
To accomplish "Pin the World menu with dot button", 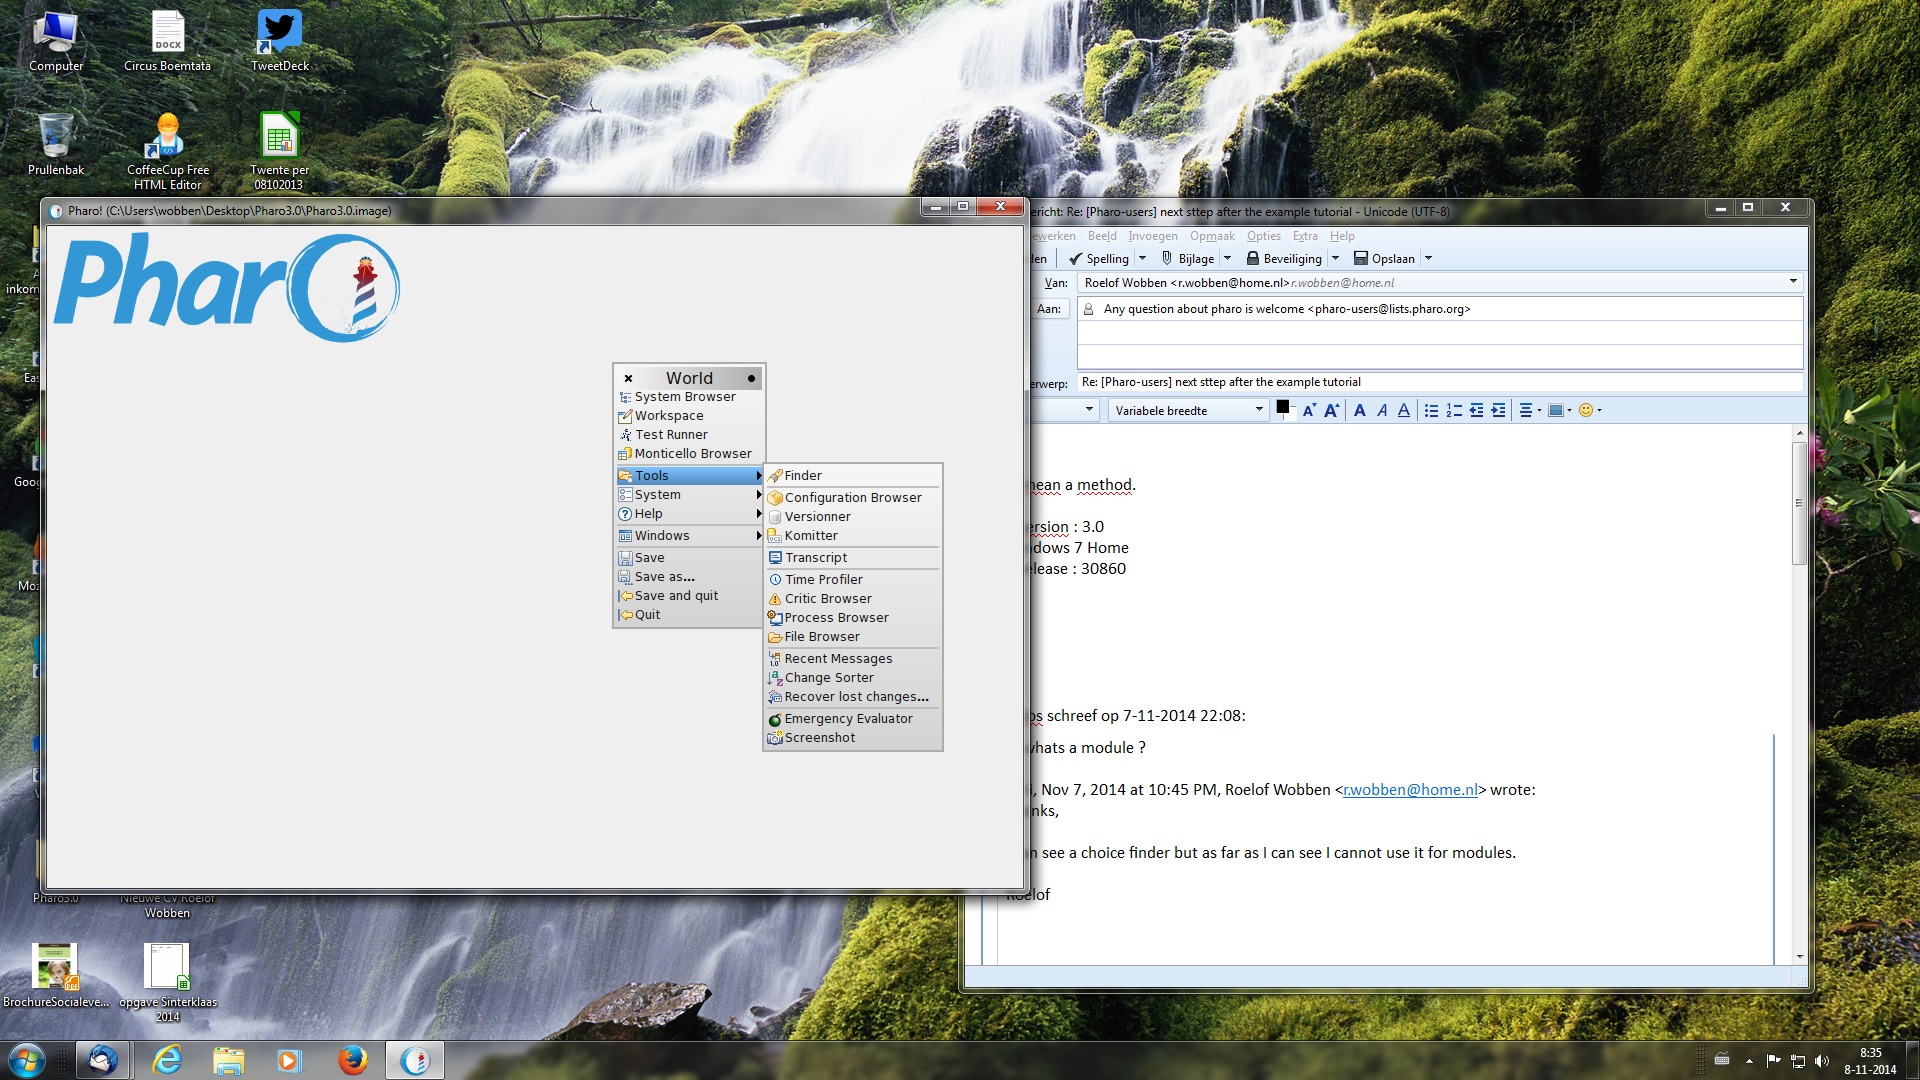I will click(751, 378).
